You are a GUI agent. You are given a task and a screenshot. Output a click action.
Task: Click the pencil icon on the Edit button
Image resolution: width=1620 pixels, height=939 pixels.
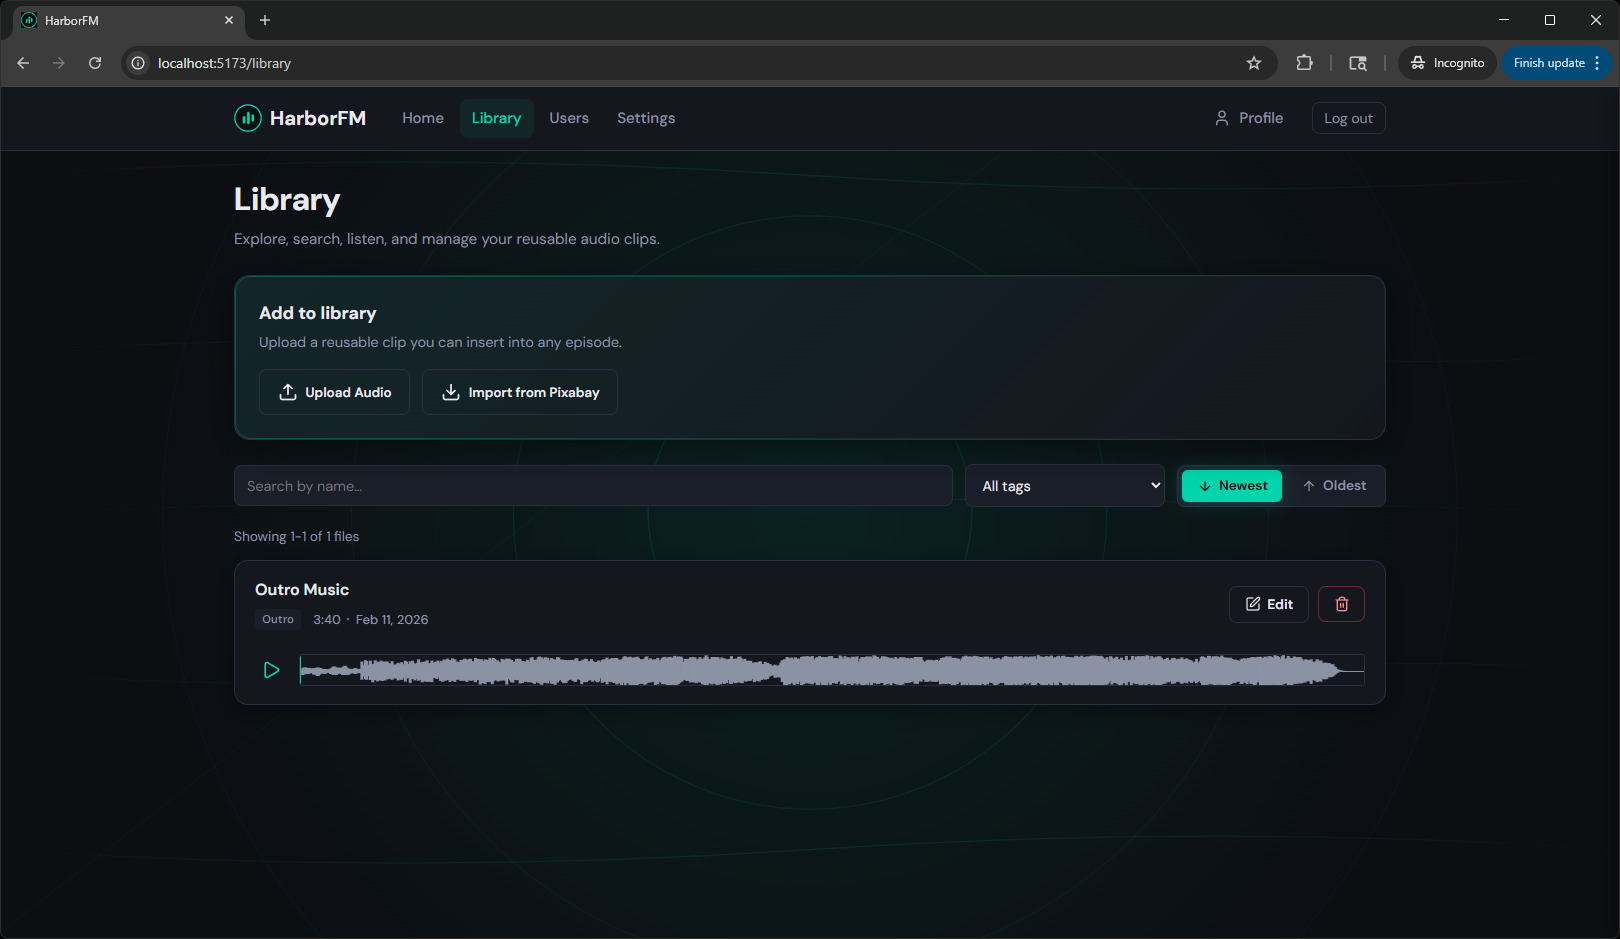coord(1253,603)
